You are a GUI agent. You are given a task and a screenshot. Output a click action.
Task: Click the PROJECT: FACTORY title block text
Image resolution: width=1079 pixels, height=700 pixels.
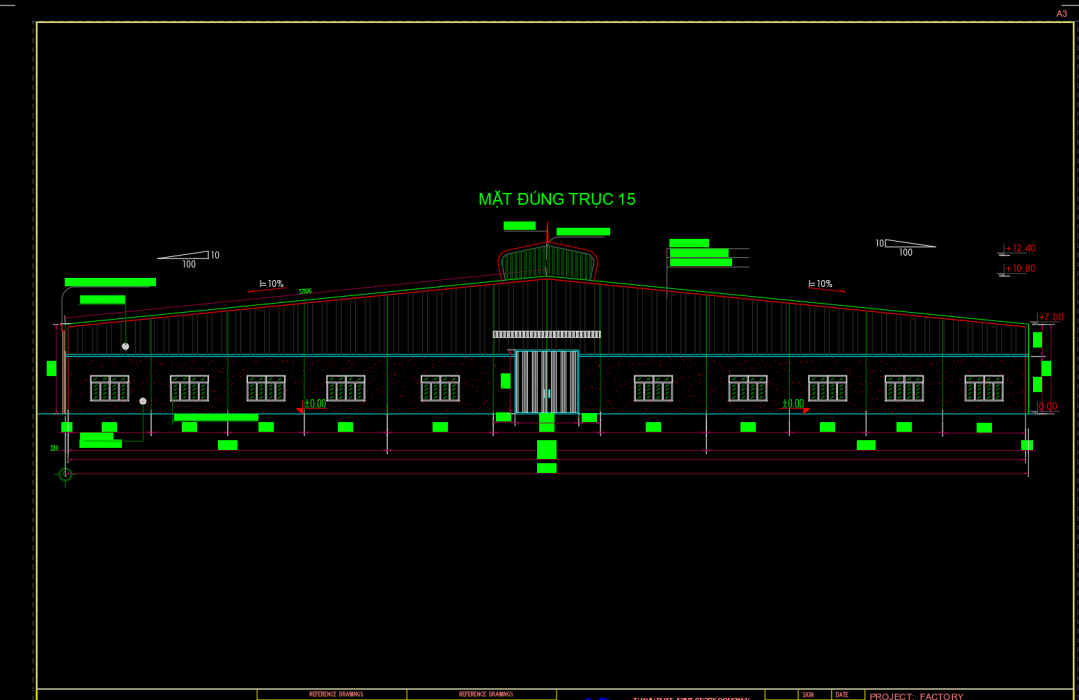tap(917, 696)
